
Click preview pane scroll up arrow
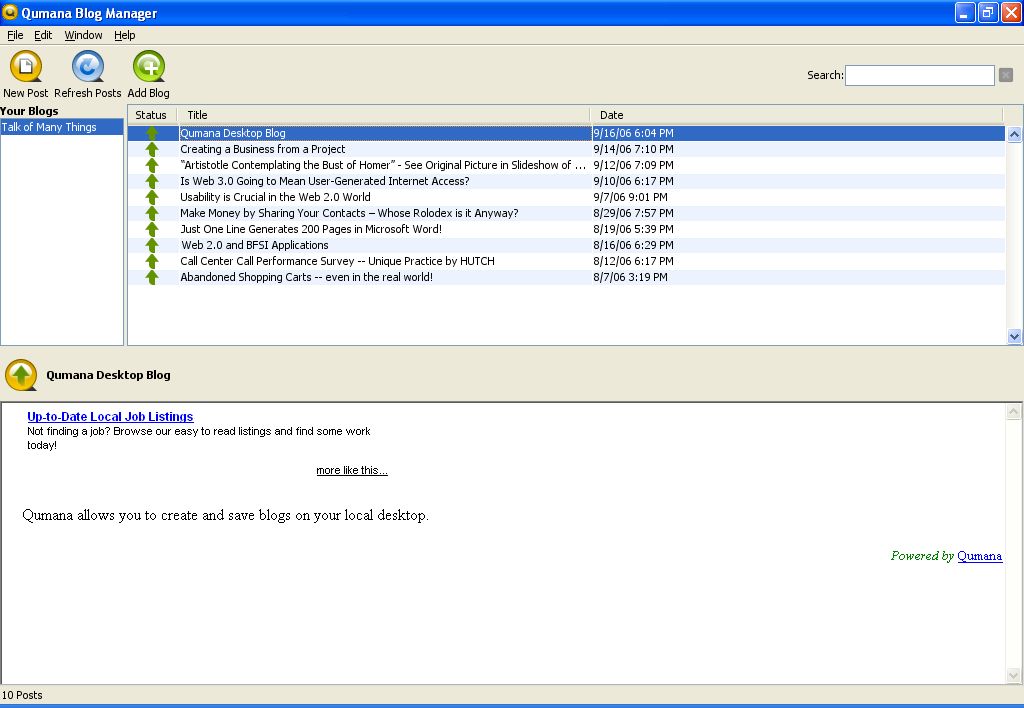coord(1014,411)
